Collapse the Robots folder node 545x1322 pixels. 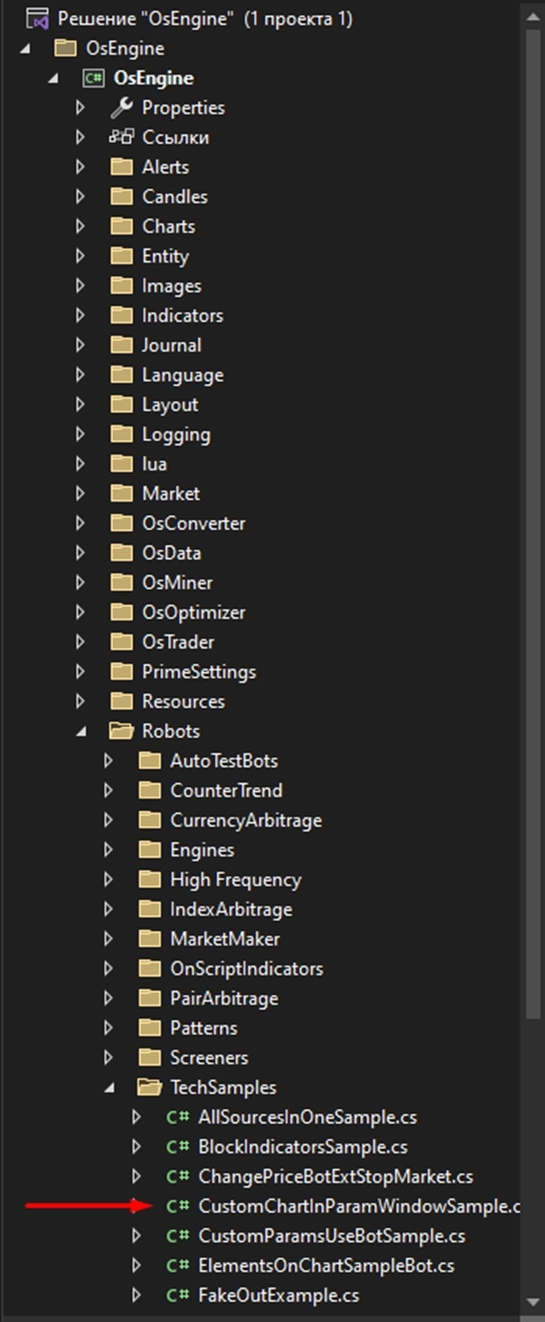(82, 732)
